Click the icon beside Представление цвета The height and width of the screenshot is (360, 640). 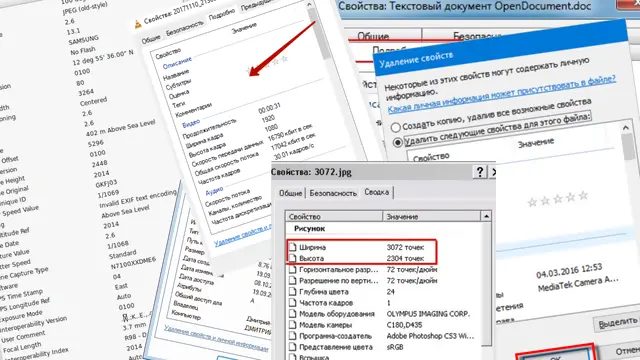tap(292, 347)
